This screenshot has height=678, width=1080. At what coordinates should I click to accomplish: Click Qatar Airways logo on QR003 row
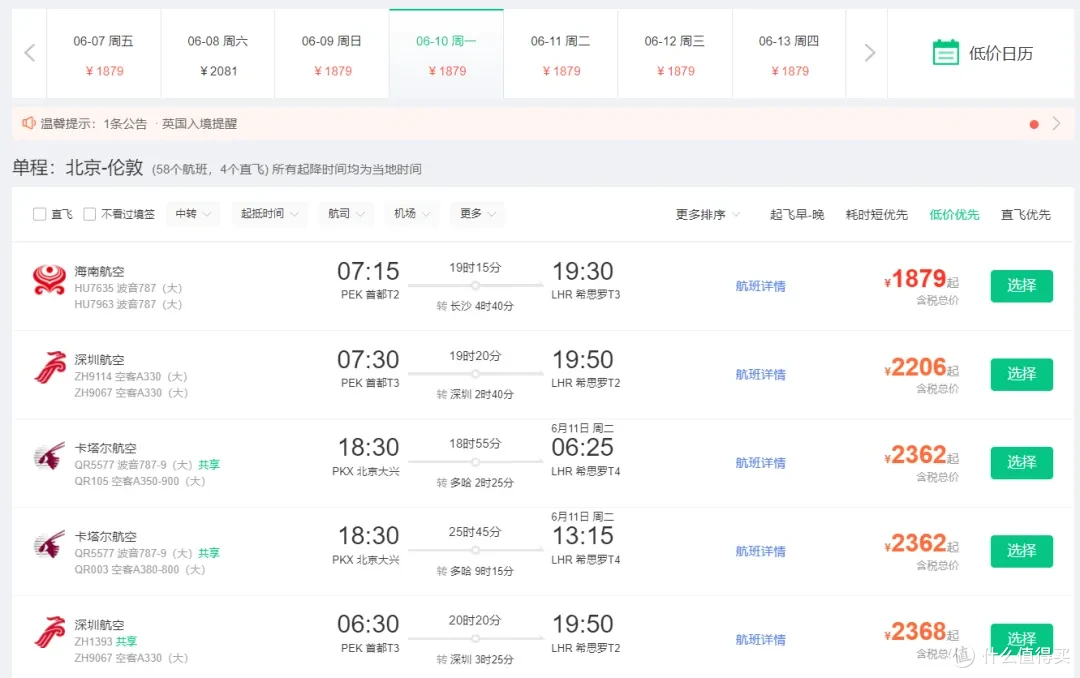tap(50, 544)
